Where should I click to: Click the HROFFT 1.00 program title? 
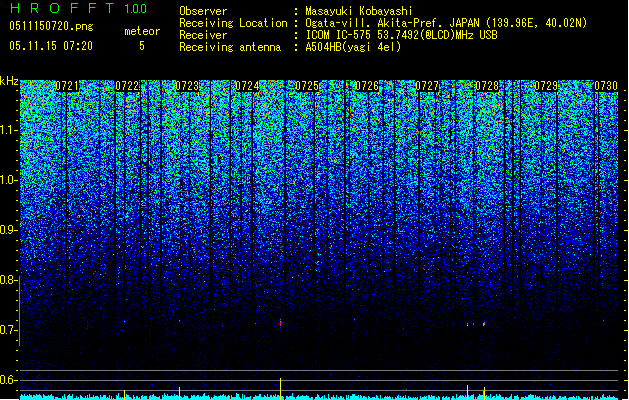[79, 8]
